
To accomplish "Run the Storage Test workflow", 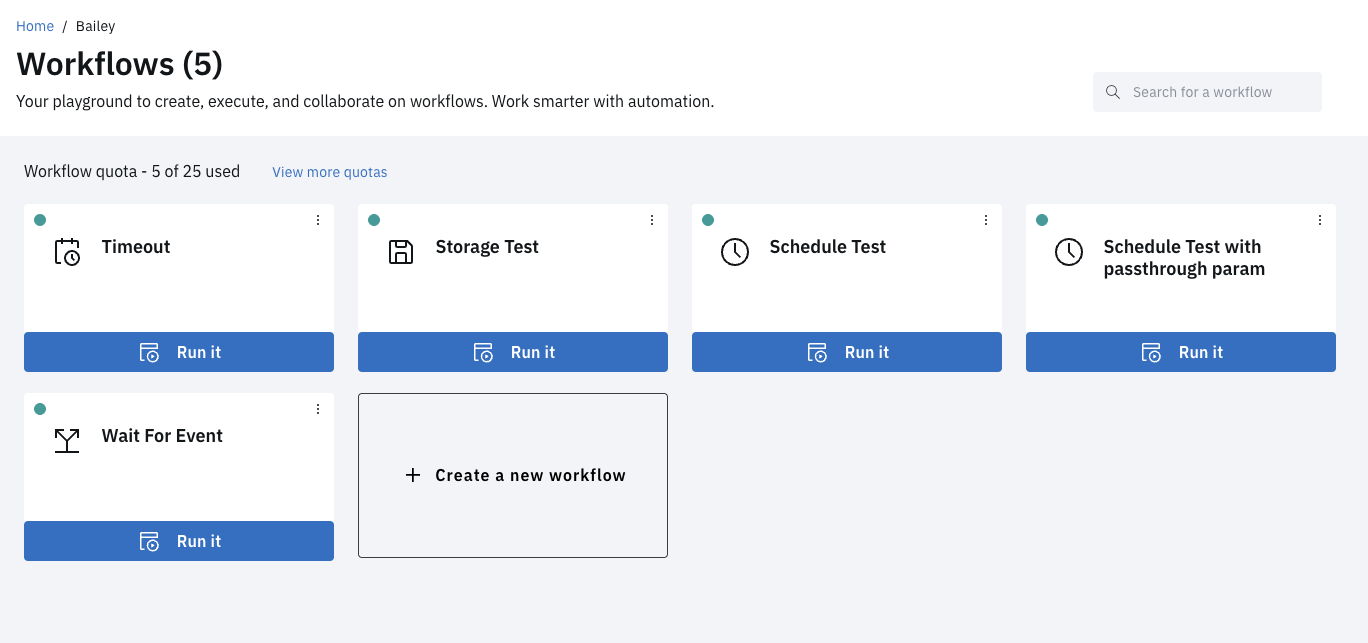I will click(512, 352).
